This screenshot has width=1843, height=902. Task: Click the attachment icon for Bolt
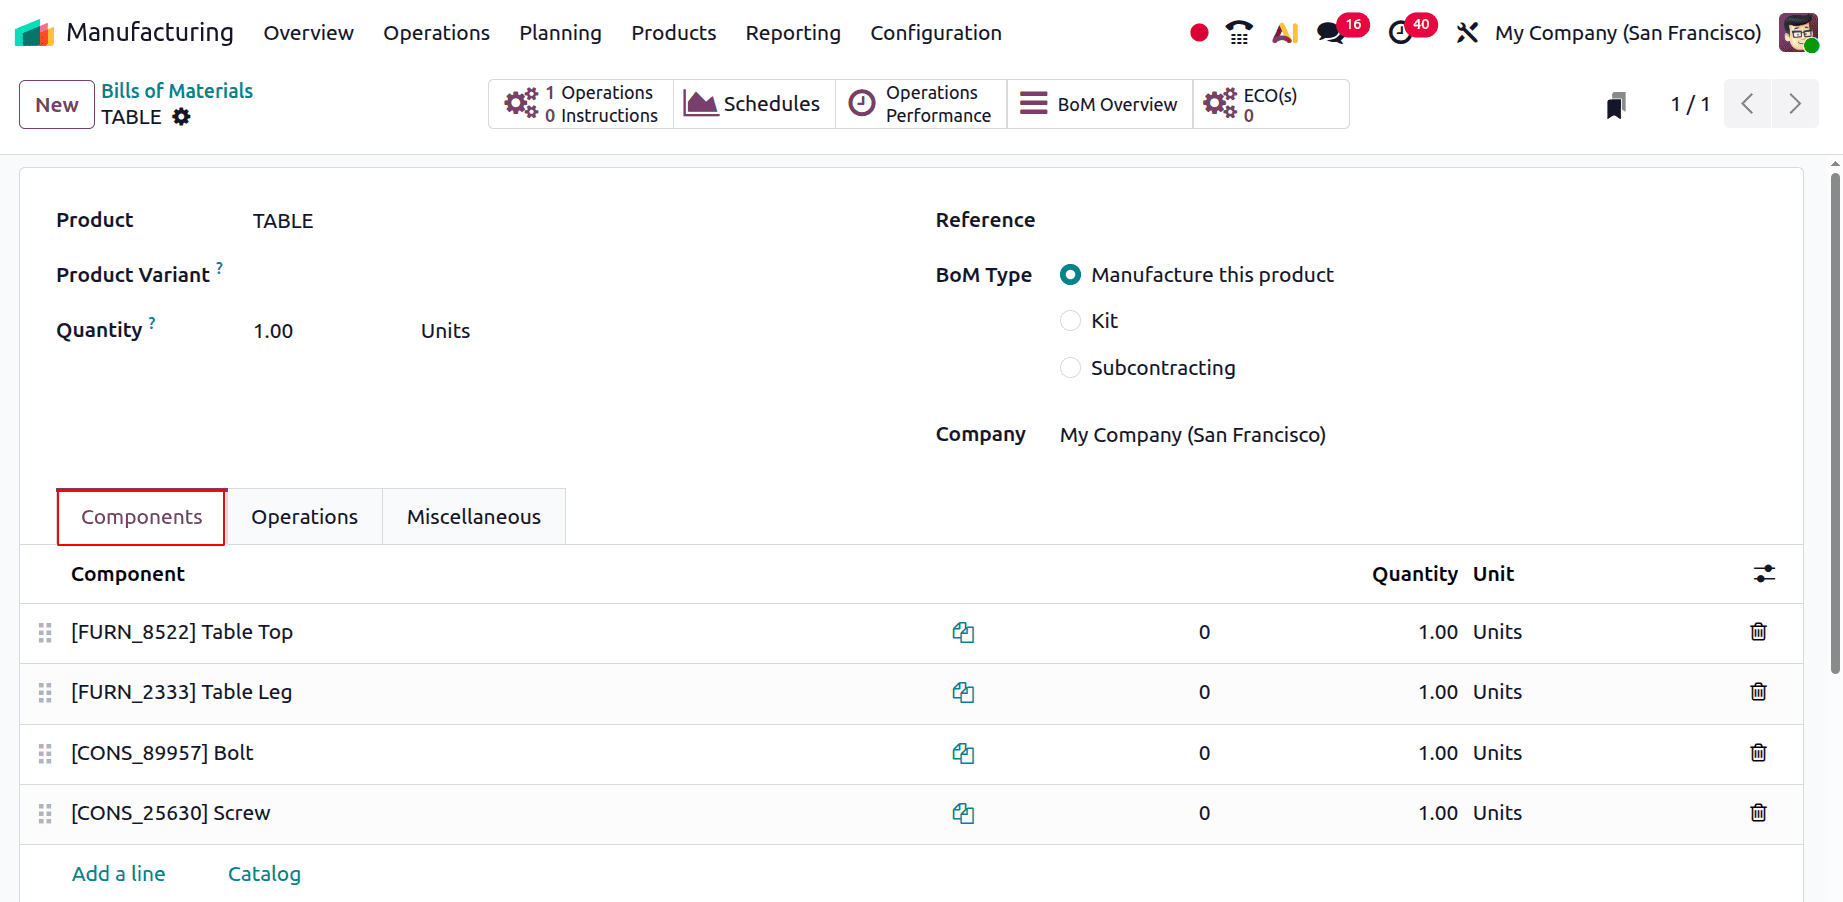[x=963, y=753]
